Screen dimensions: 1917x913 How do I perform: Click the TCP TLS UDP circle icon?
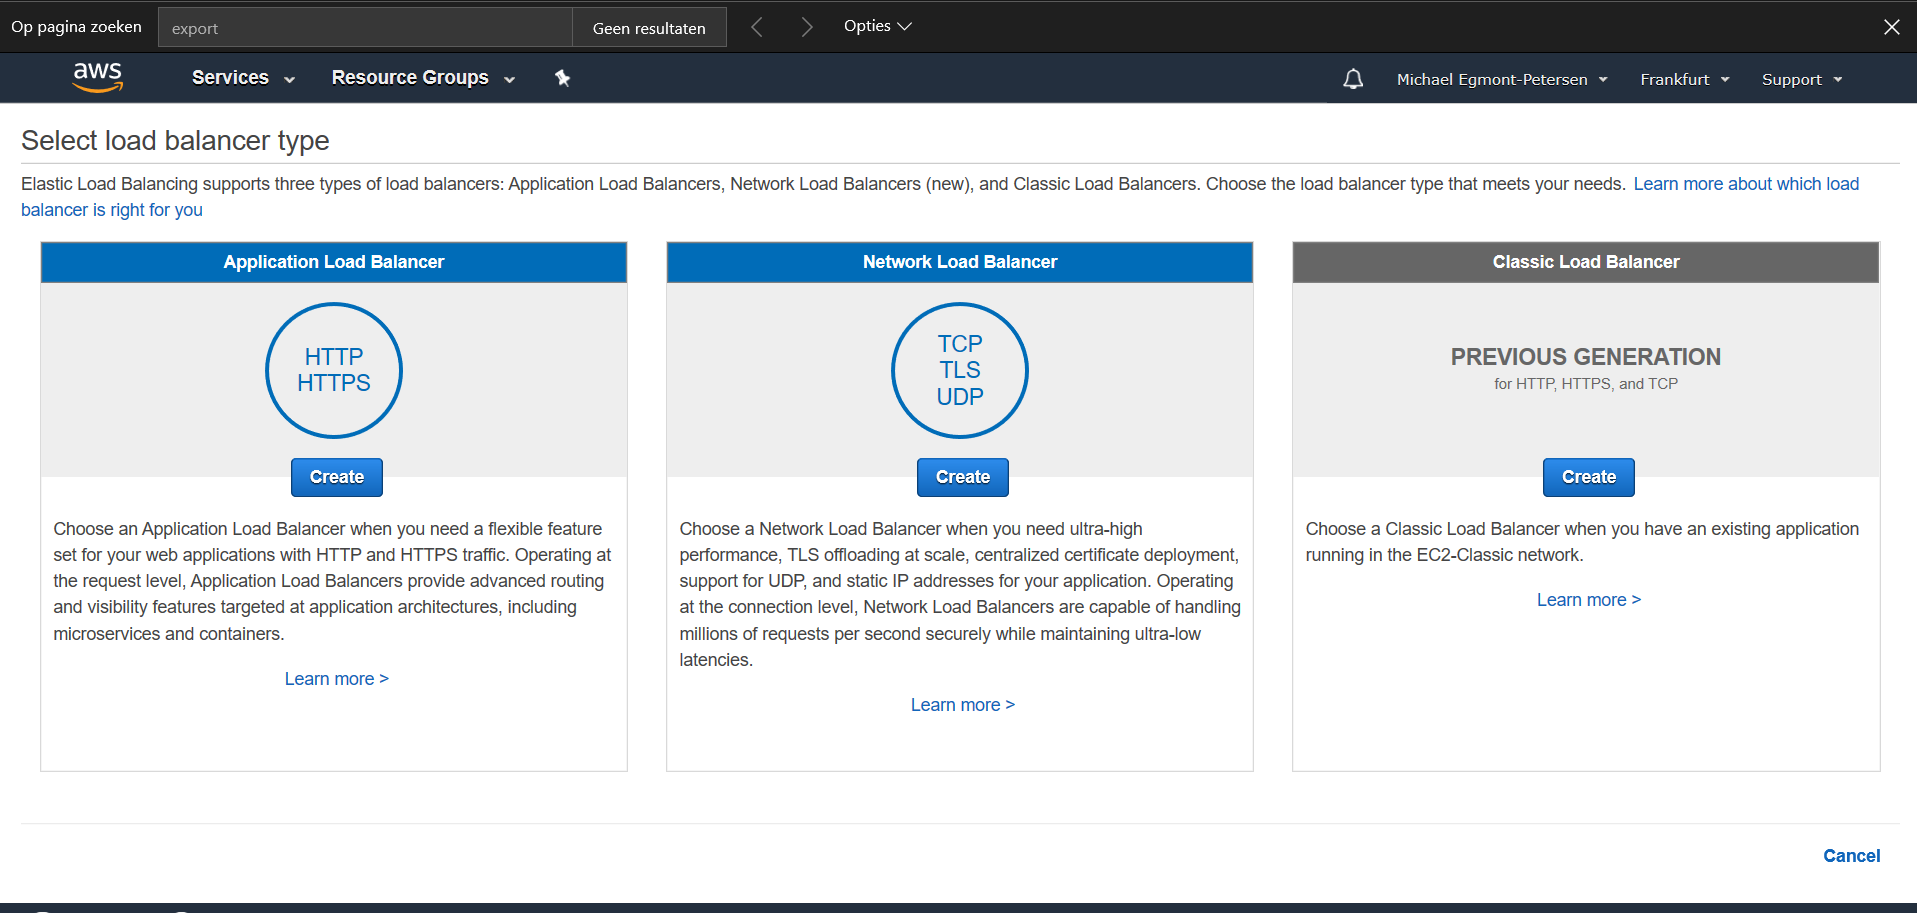click(x=960, y=370)
